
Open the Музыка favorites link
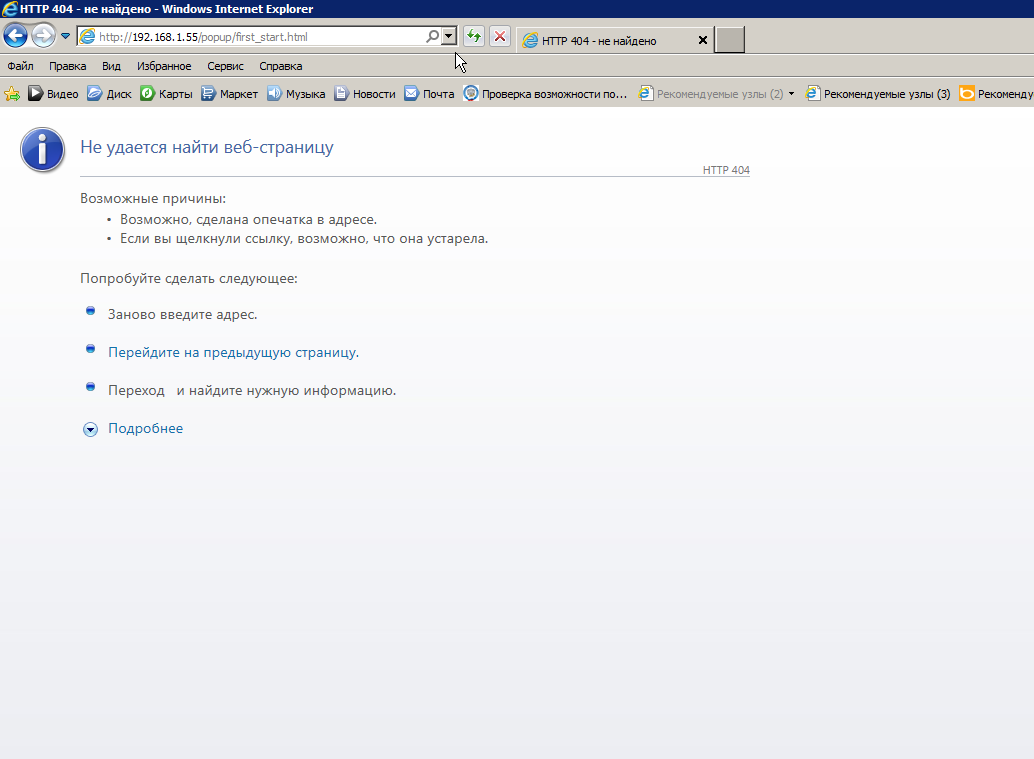(296, 94)
